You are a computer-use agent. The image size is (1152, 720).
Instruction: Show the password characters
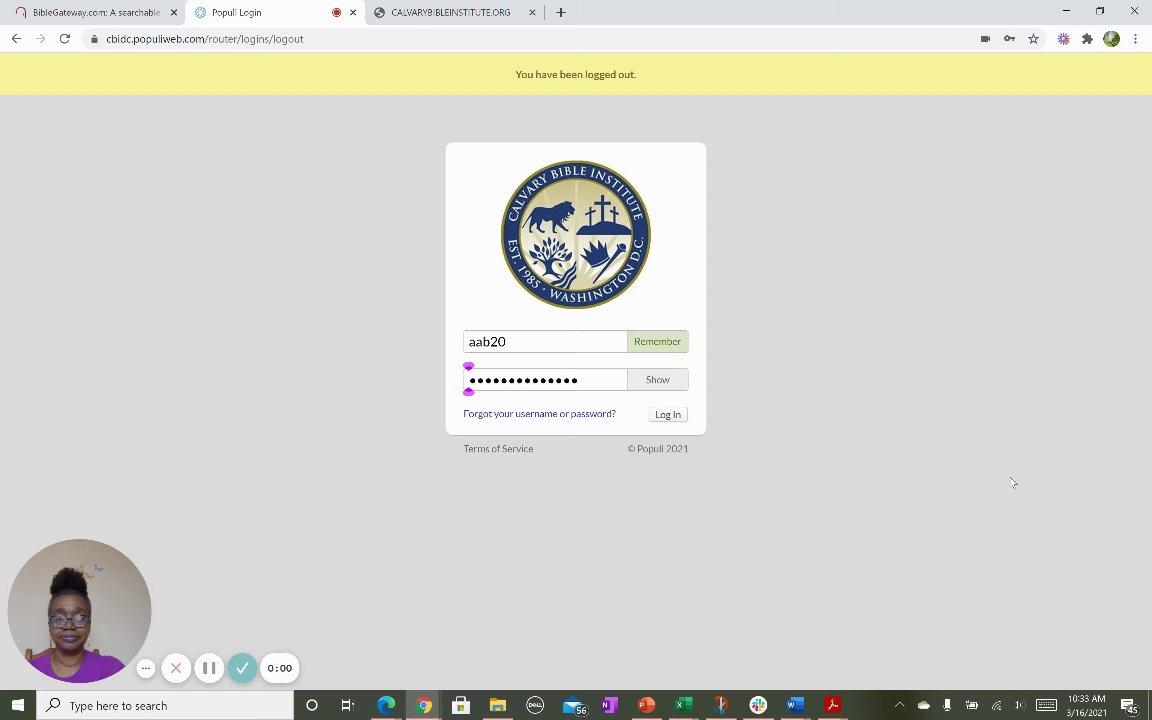pyautogui.click(x=658, y=380)
